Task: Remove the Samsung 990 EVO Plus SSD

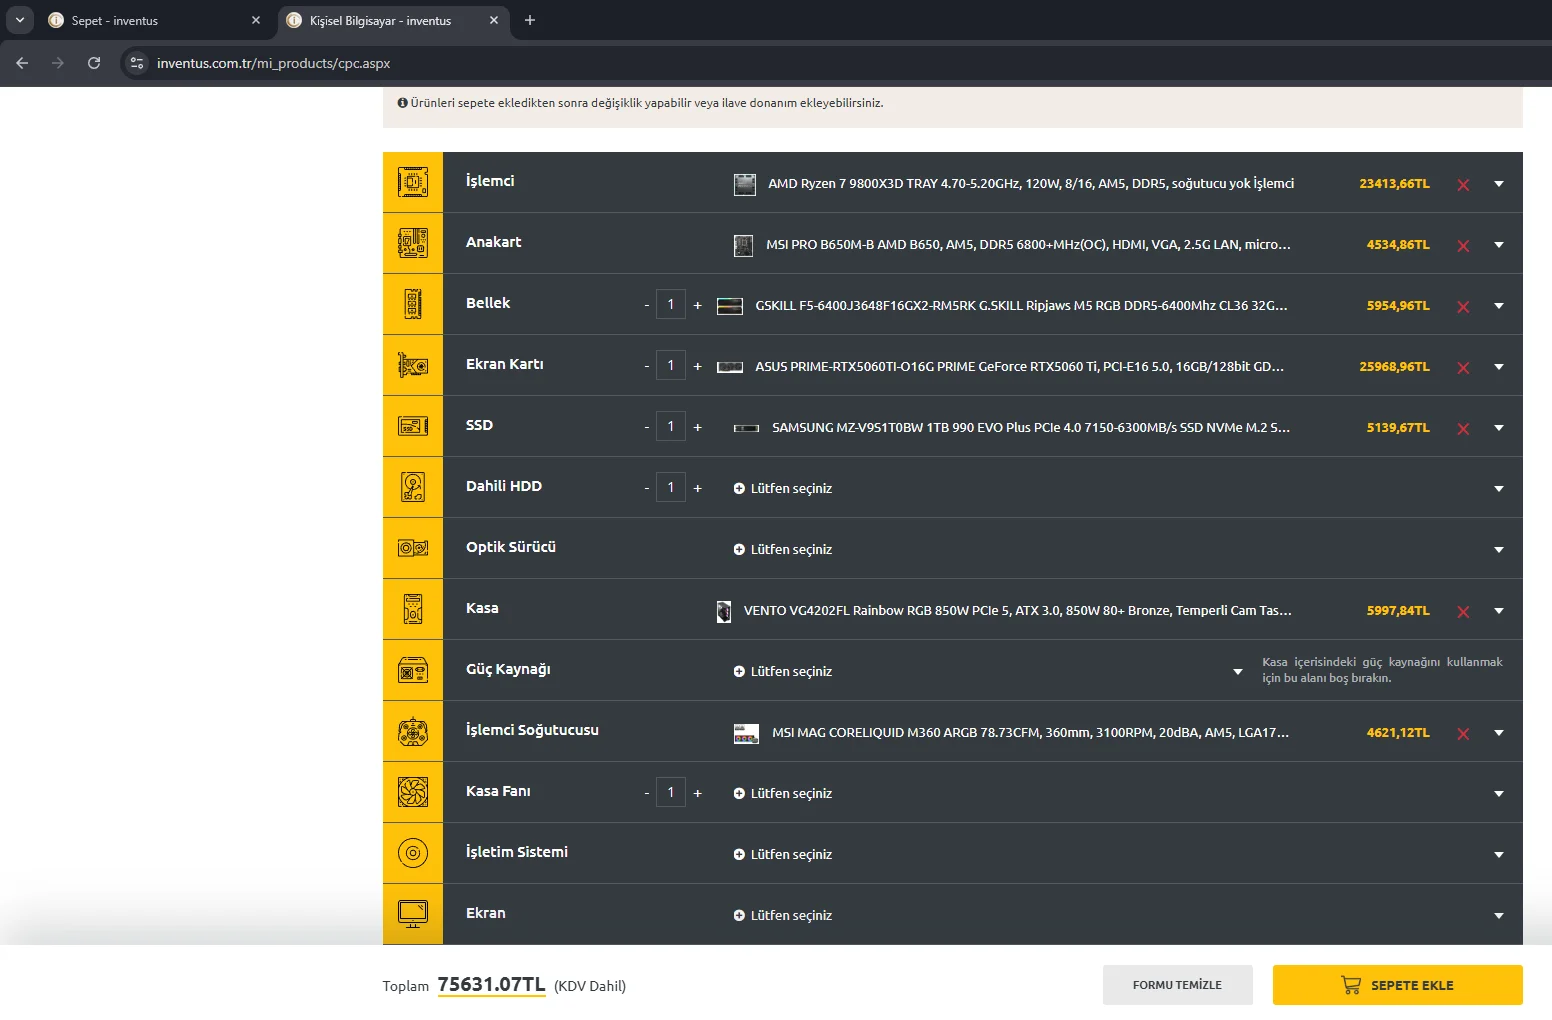Action: tap(1463, 429)
